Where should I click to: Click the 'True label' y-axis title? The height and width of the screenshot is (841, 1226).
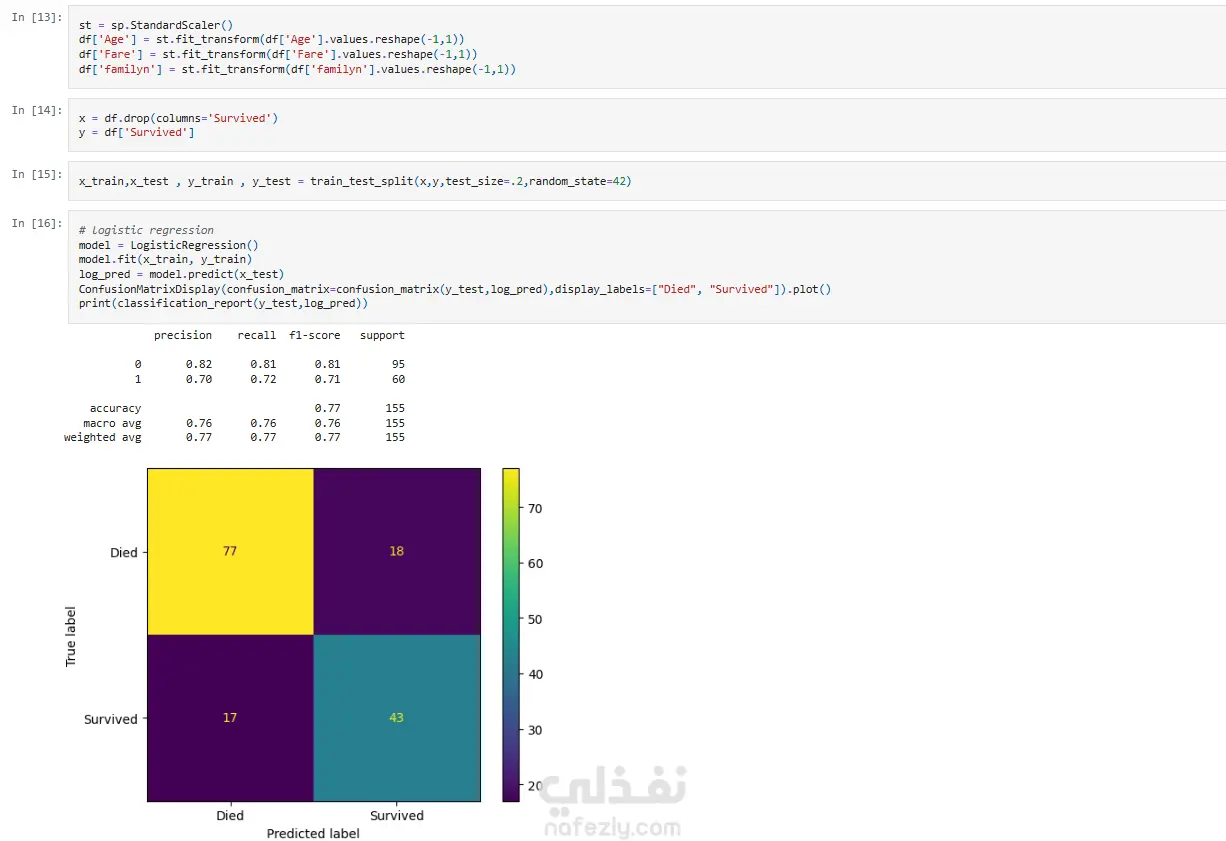click(x=71, y=635)
